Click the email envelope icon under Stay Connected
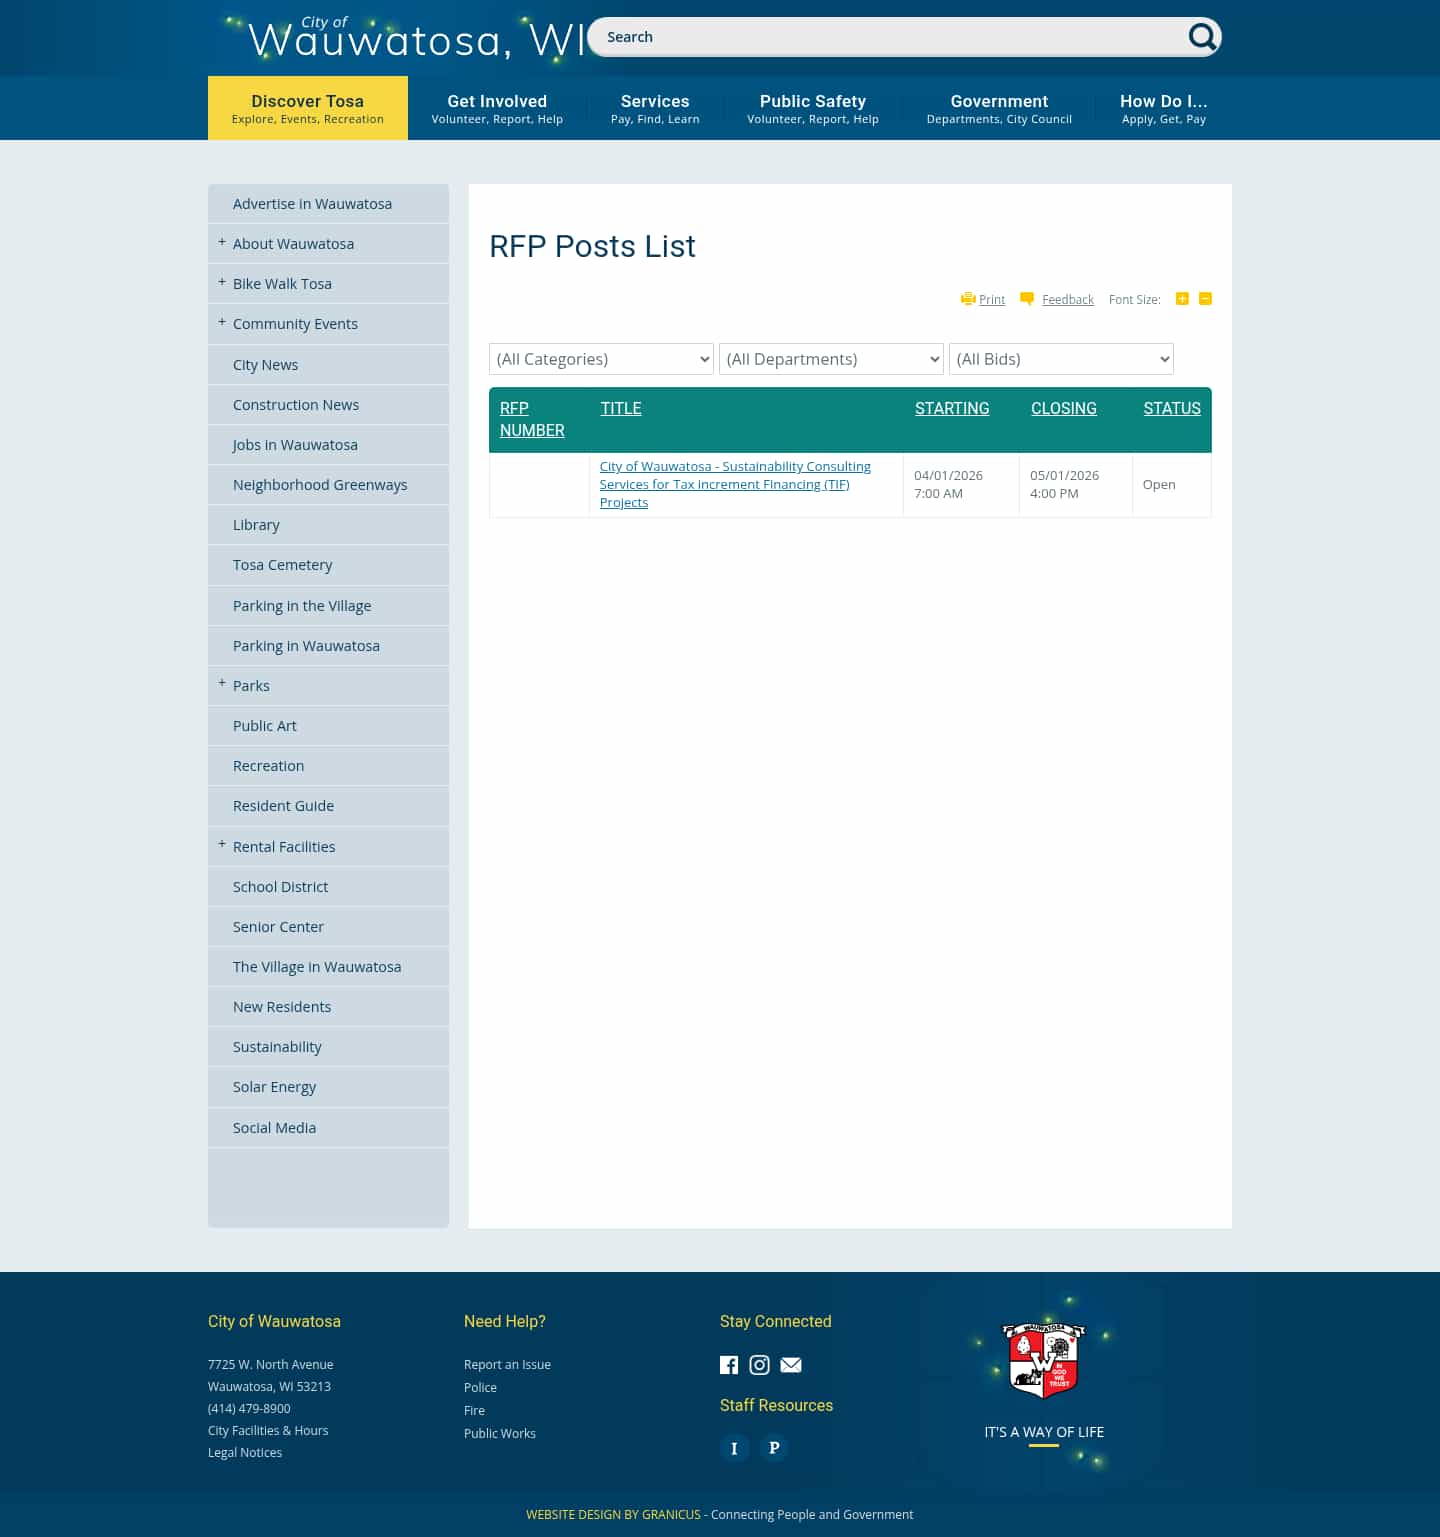 click(x=790, y=1365)
